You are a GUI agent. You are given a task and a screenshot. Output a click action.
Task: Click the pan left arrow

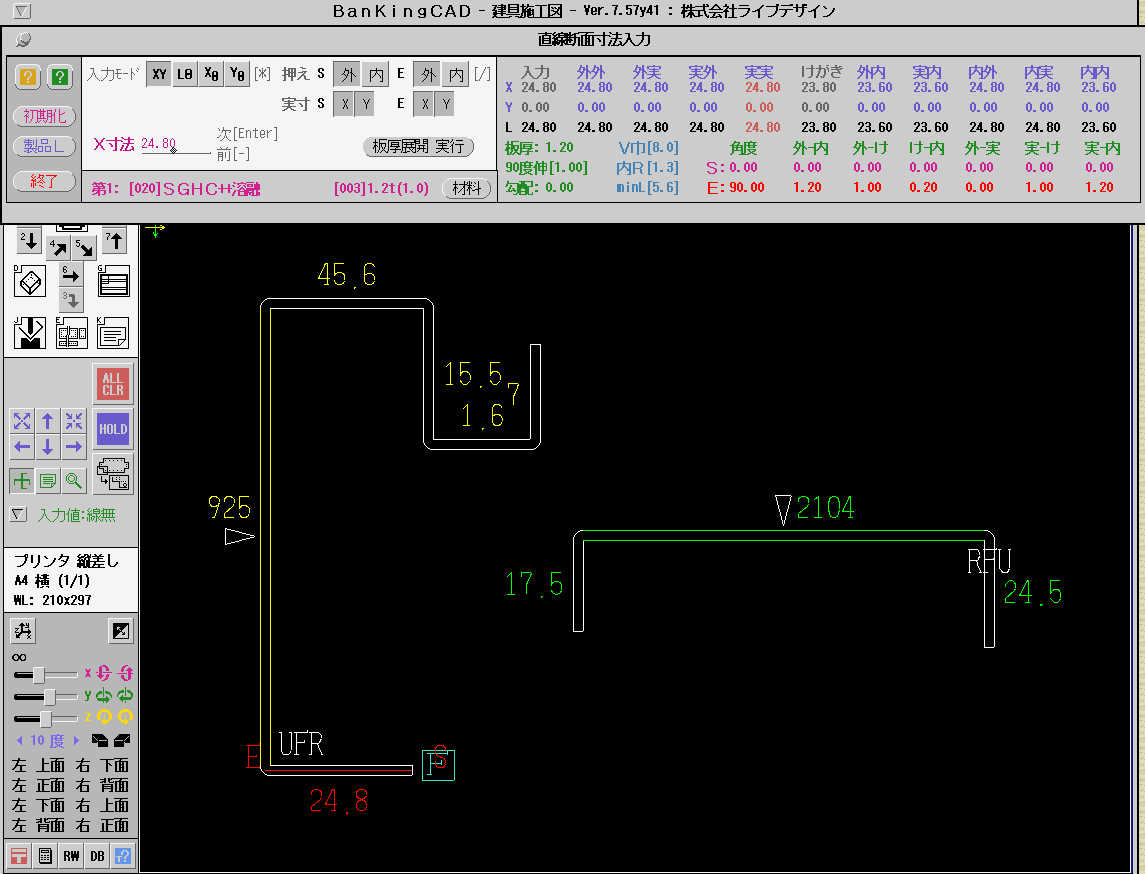click(22, 446)
